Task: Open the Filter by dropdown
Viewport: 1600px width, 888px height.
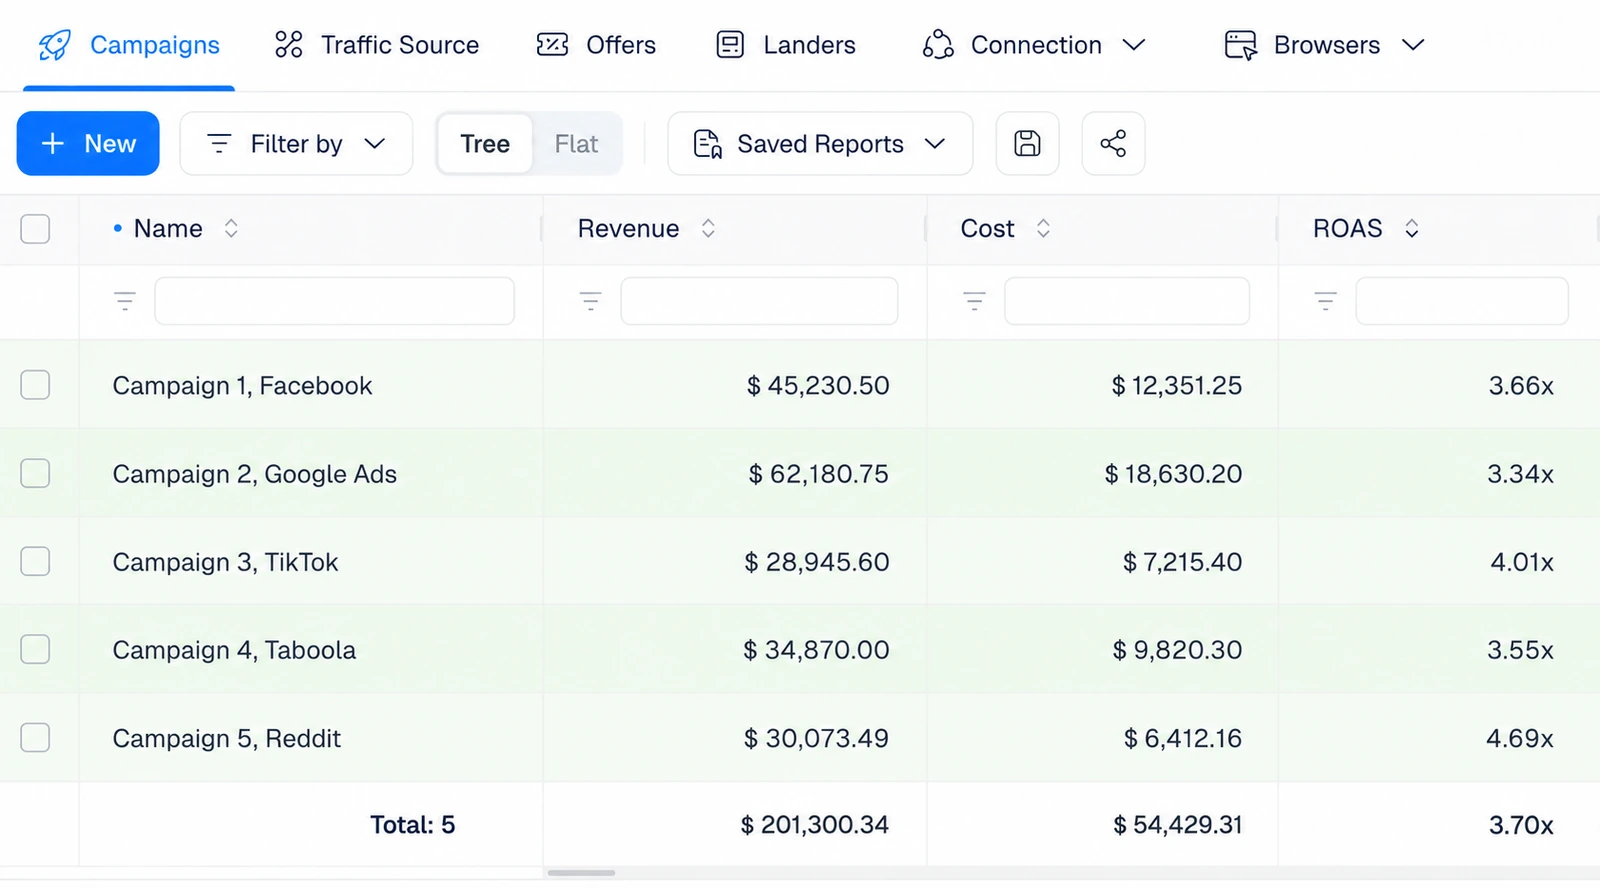Action: pyautogui.click(x=296, y=144)
